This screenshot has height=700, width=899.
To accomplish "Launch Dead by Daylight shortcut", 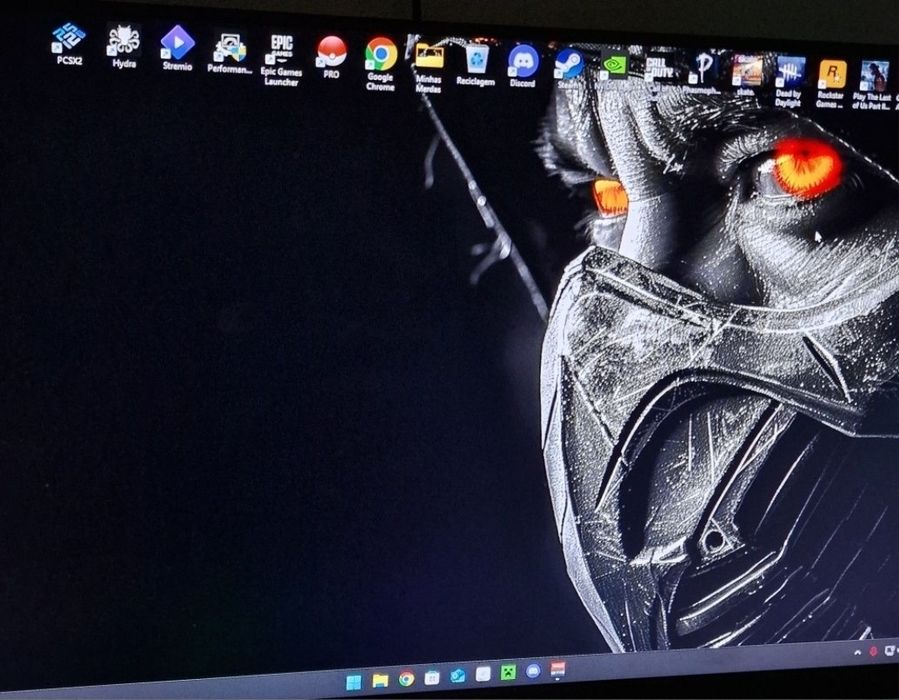I will (x=789, y=81).
